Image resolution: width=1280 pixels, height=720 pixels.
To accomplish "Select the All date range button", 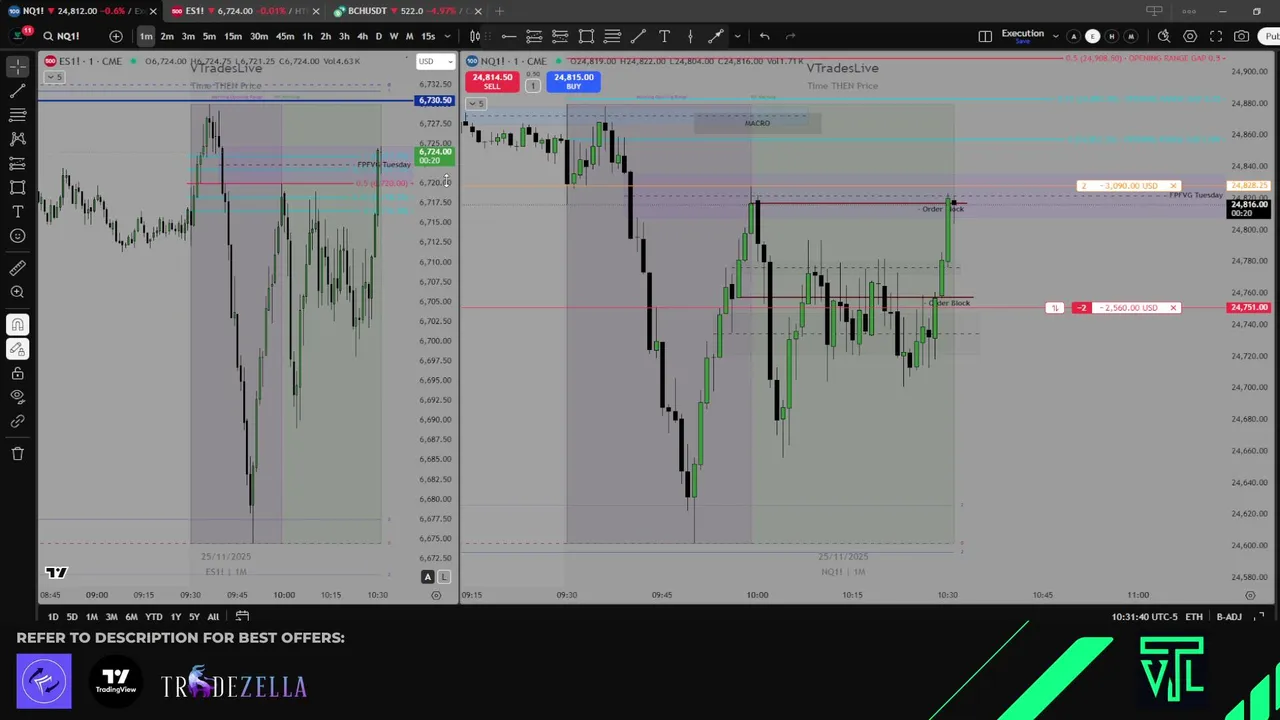I will (213, 617).
